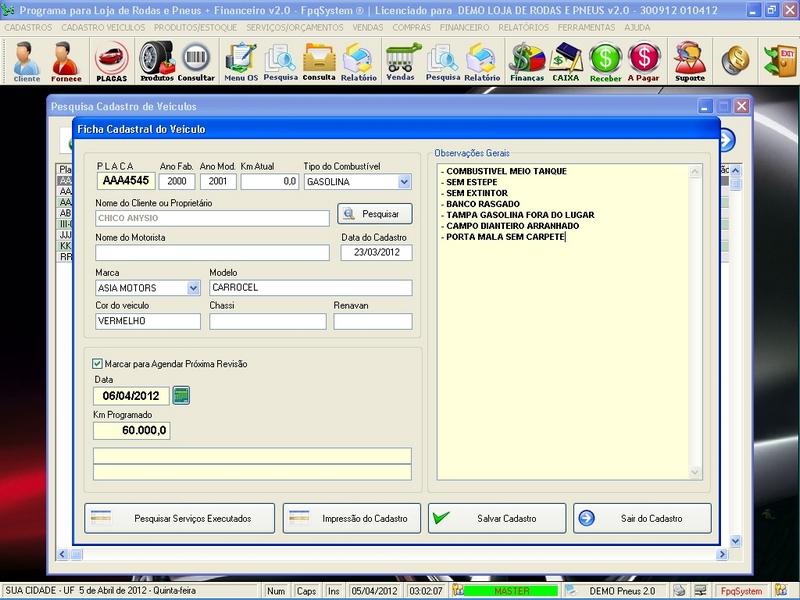The image size is (800, 600).
Task: Select the Produtos tire icon
Action: 156,61
